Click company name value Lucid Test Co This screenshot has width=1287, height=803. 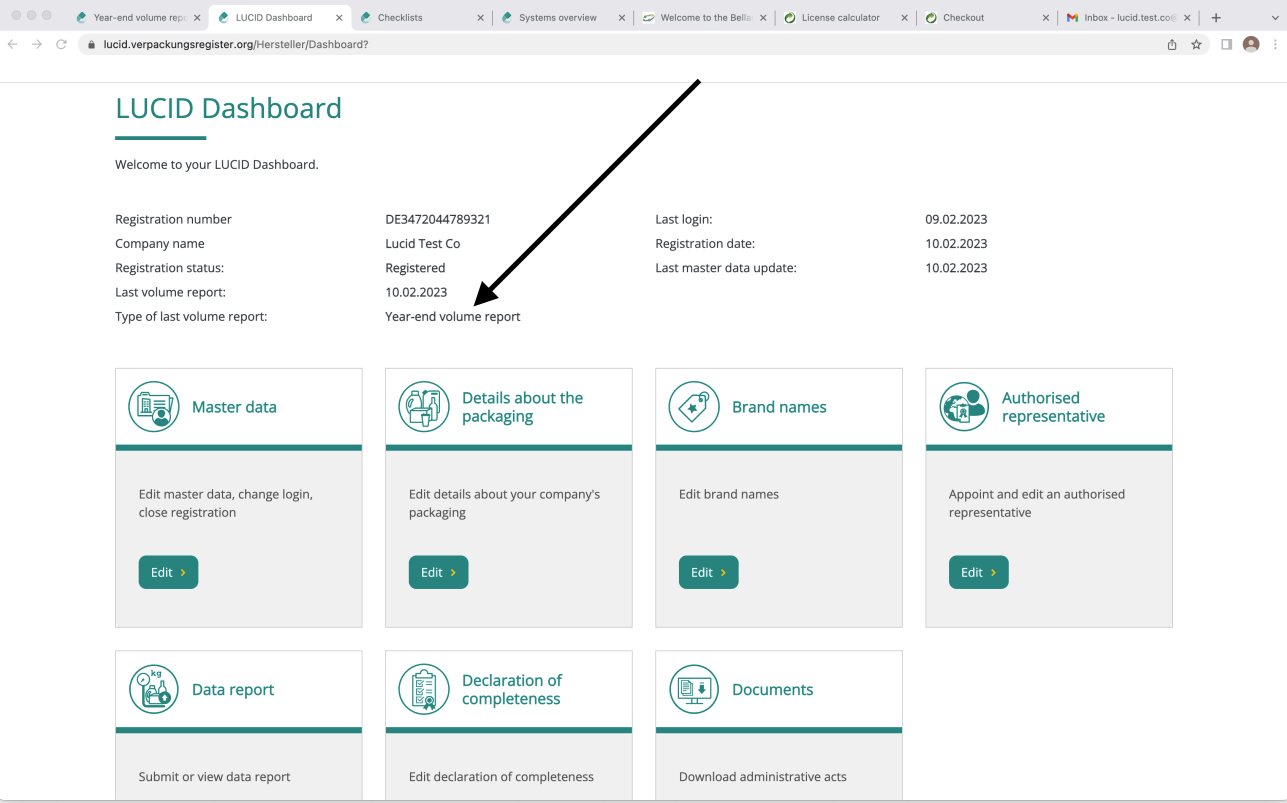[x=423, y=243]
